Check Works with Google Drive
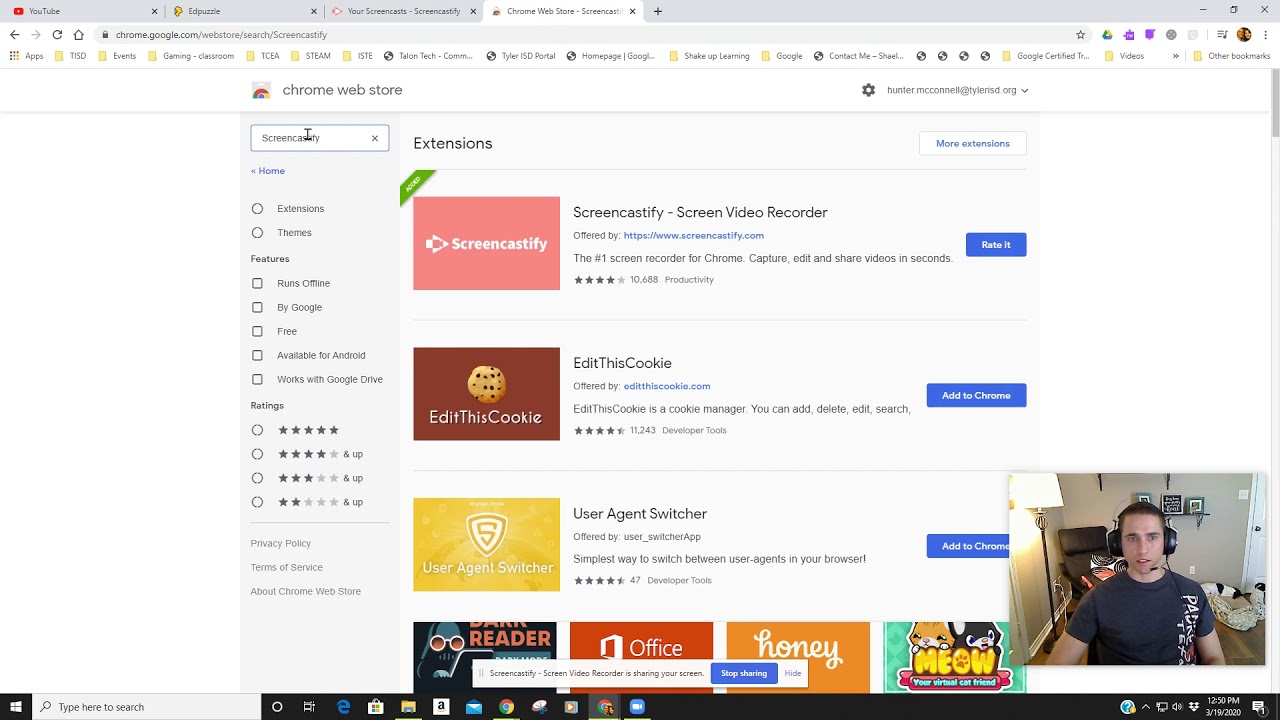Image resolution: width=1280 pixels, height=720 pixels. [x=257, y=380]
